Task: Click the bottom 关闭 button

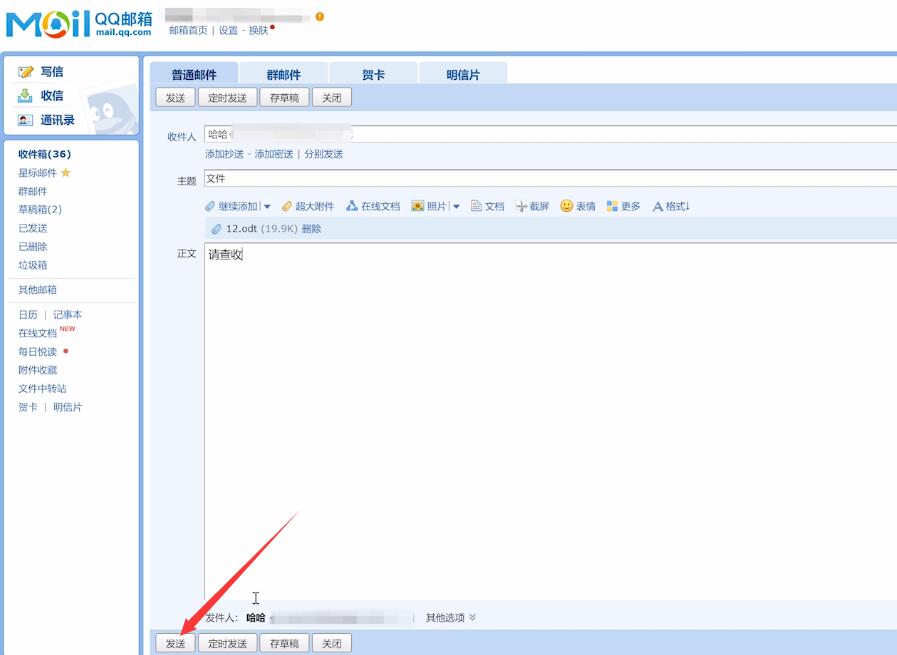Action: [x=332, y=643]
